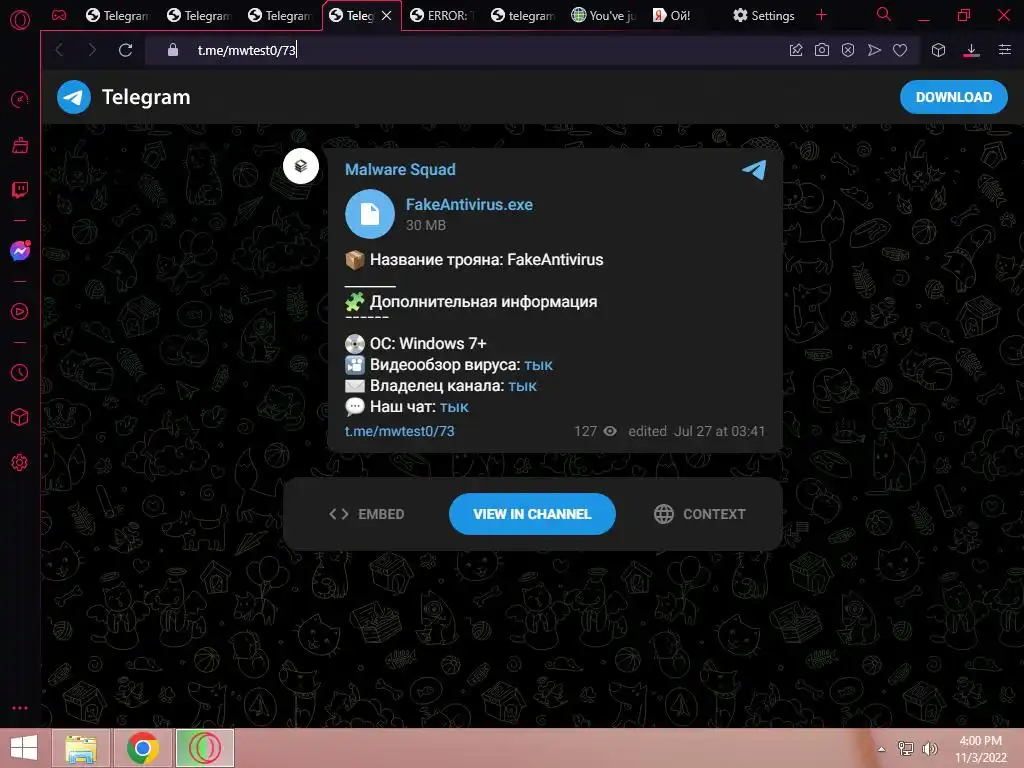Click the Malware Squad channel avatar
Image resolution: width=1024 pixels, height=768 pixels.
(x=300, y=166)
